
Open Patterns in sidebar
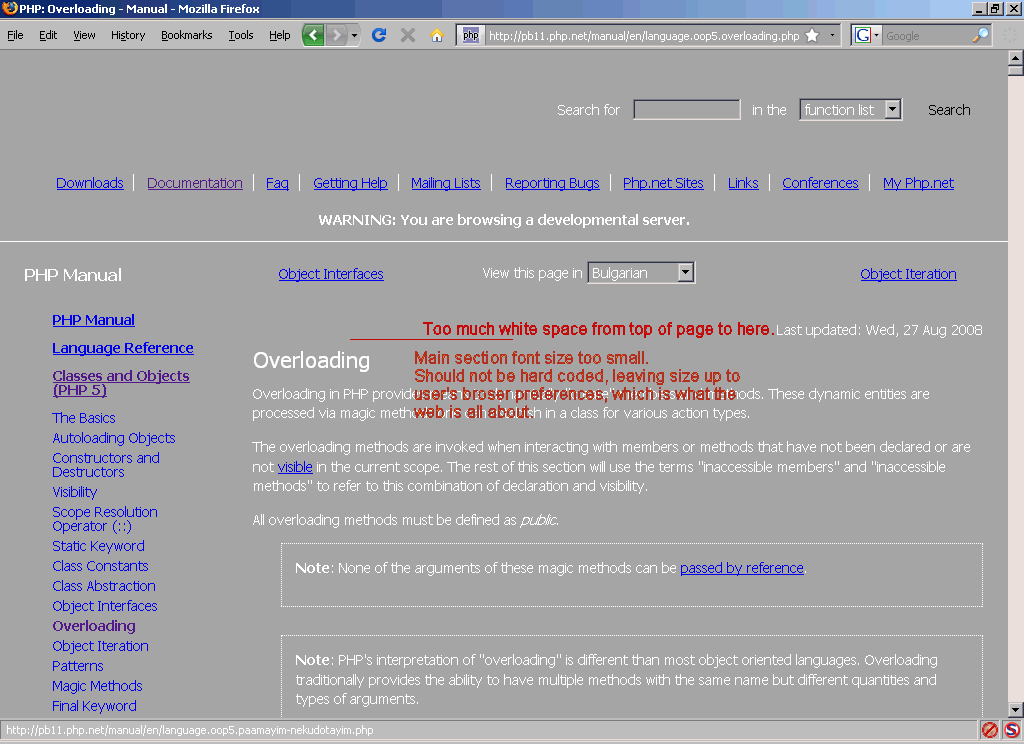point(78,666)
